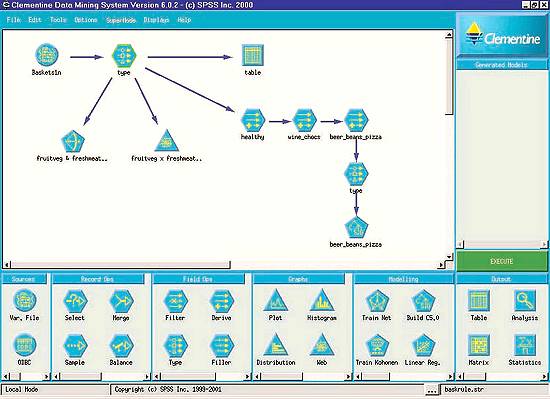Image resolution: width=550 pixels, height=399 pixels.
Task: Click right arrow of Generated Models scrollbar
Action: coord(544,244)
